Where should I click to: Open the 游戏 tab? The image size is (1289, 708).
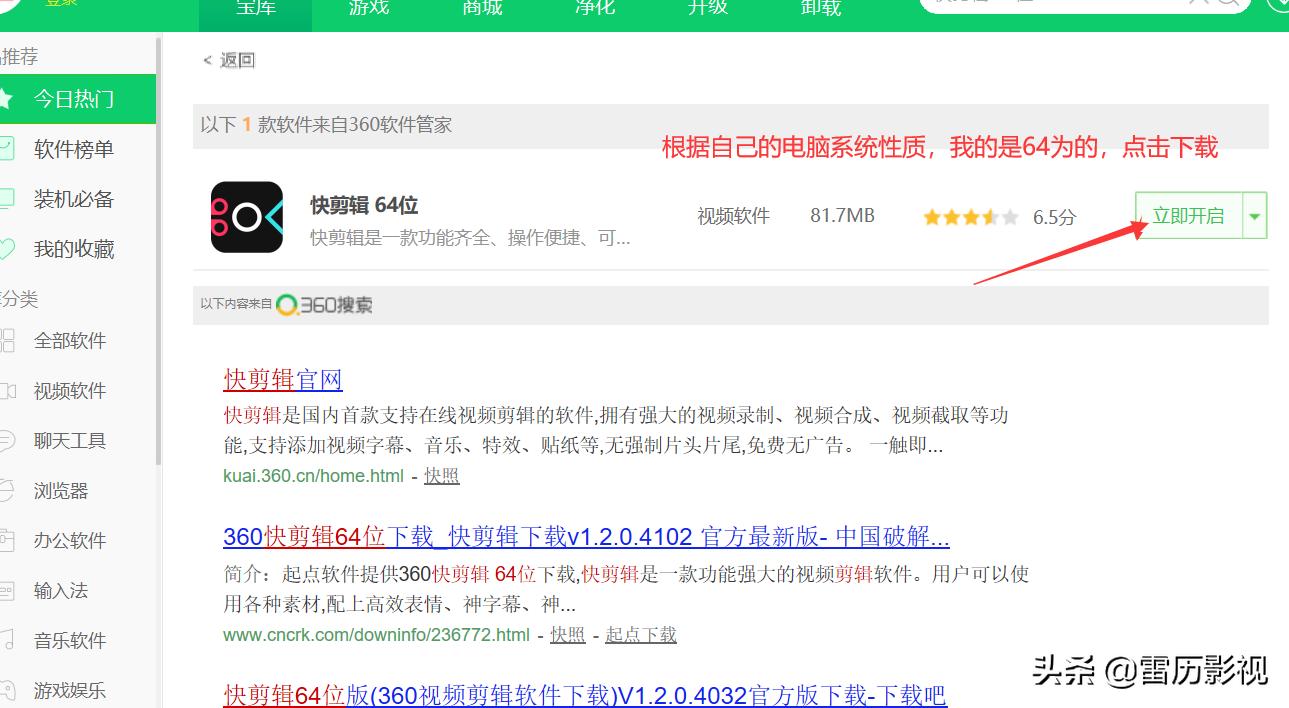(368, 9)
